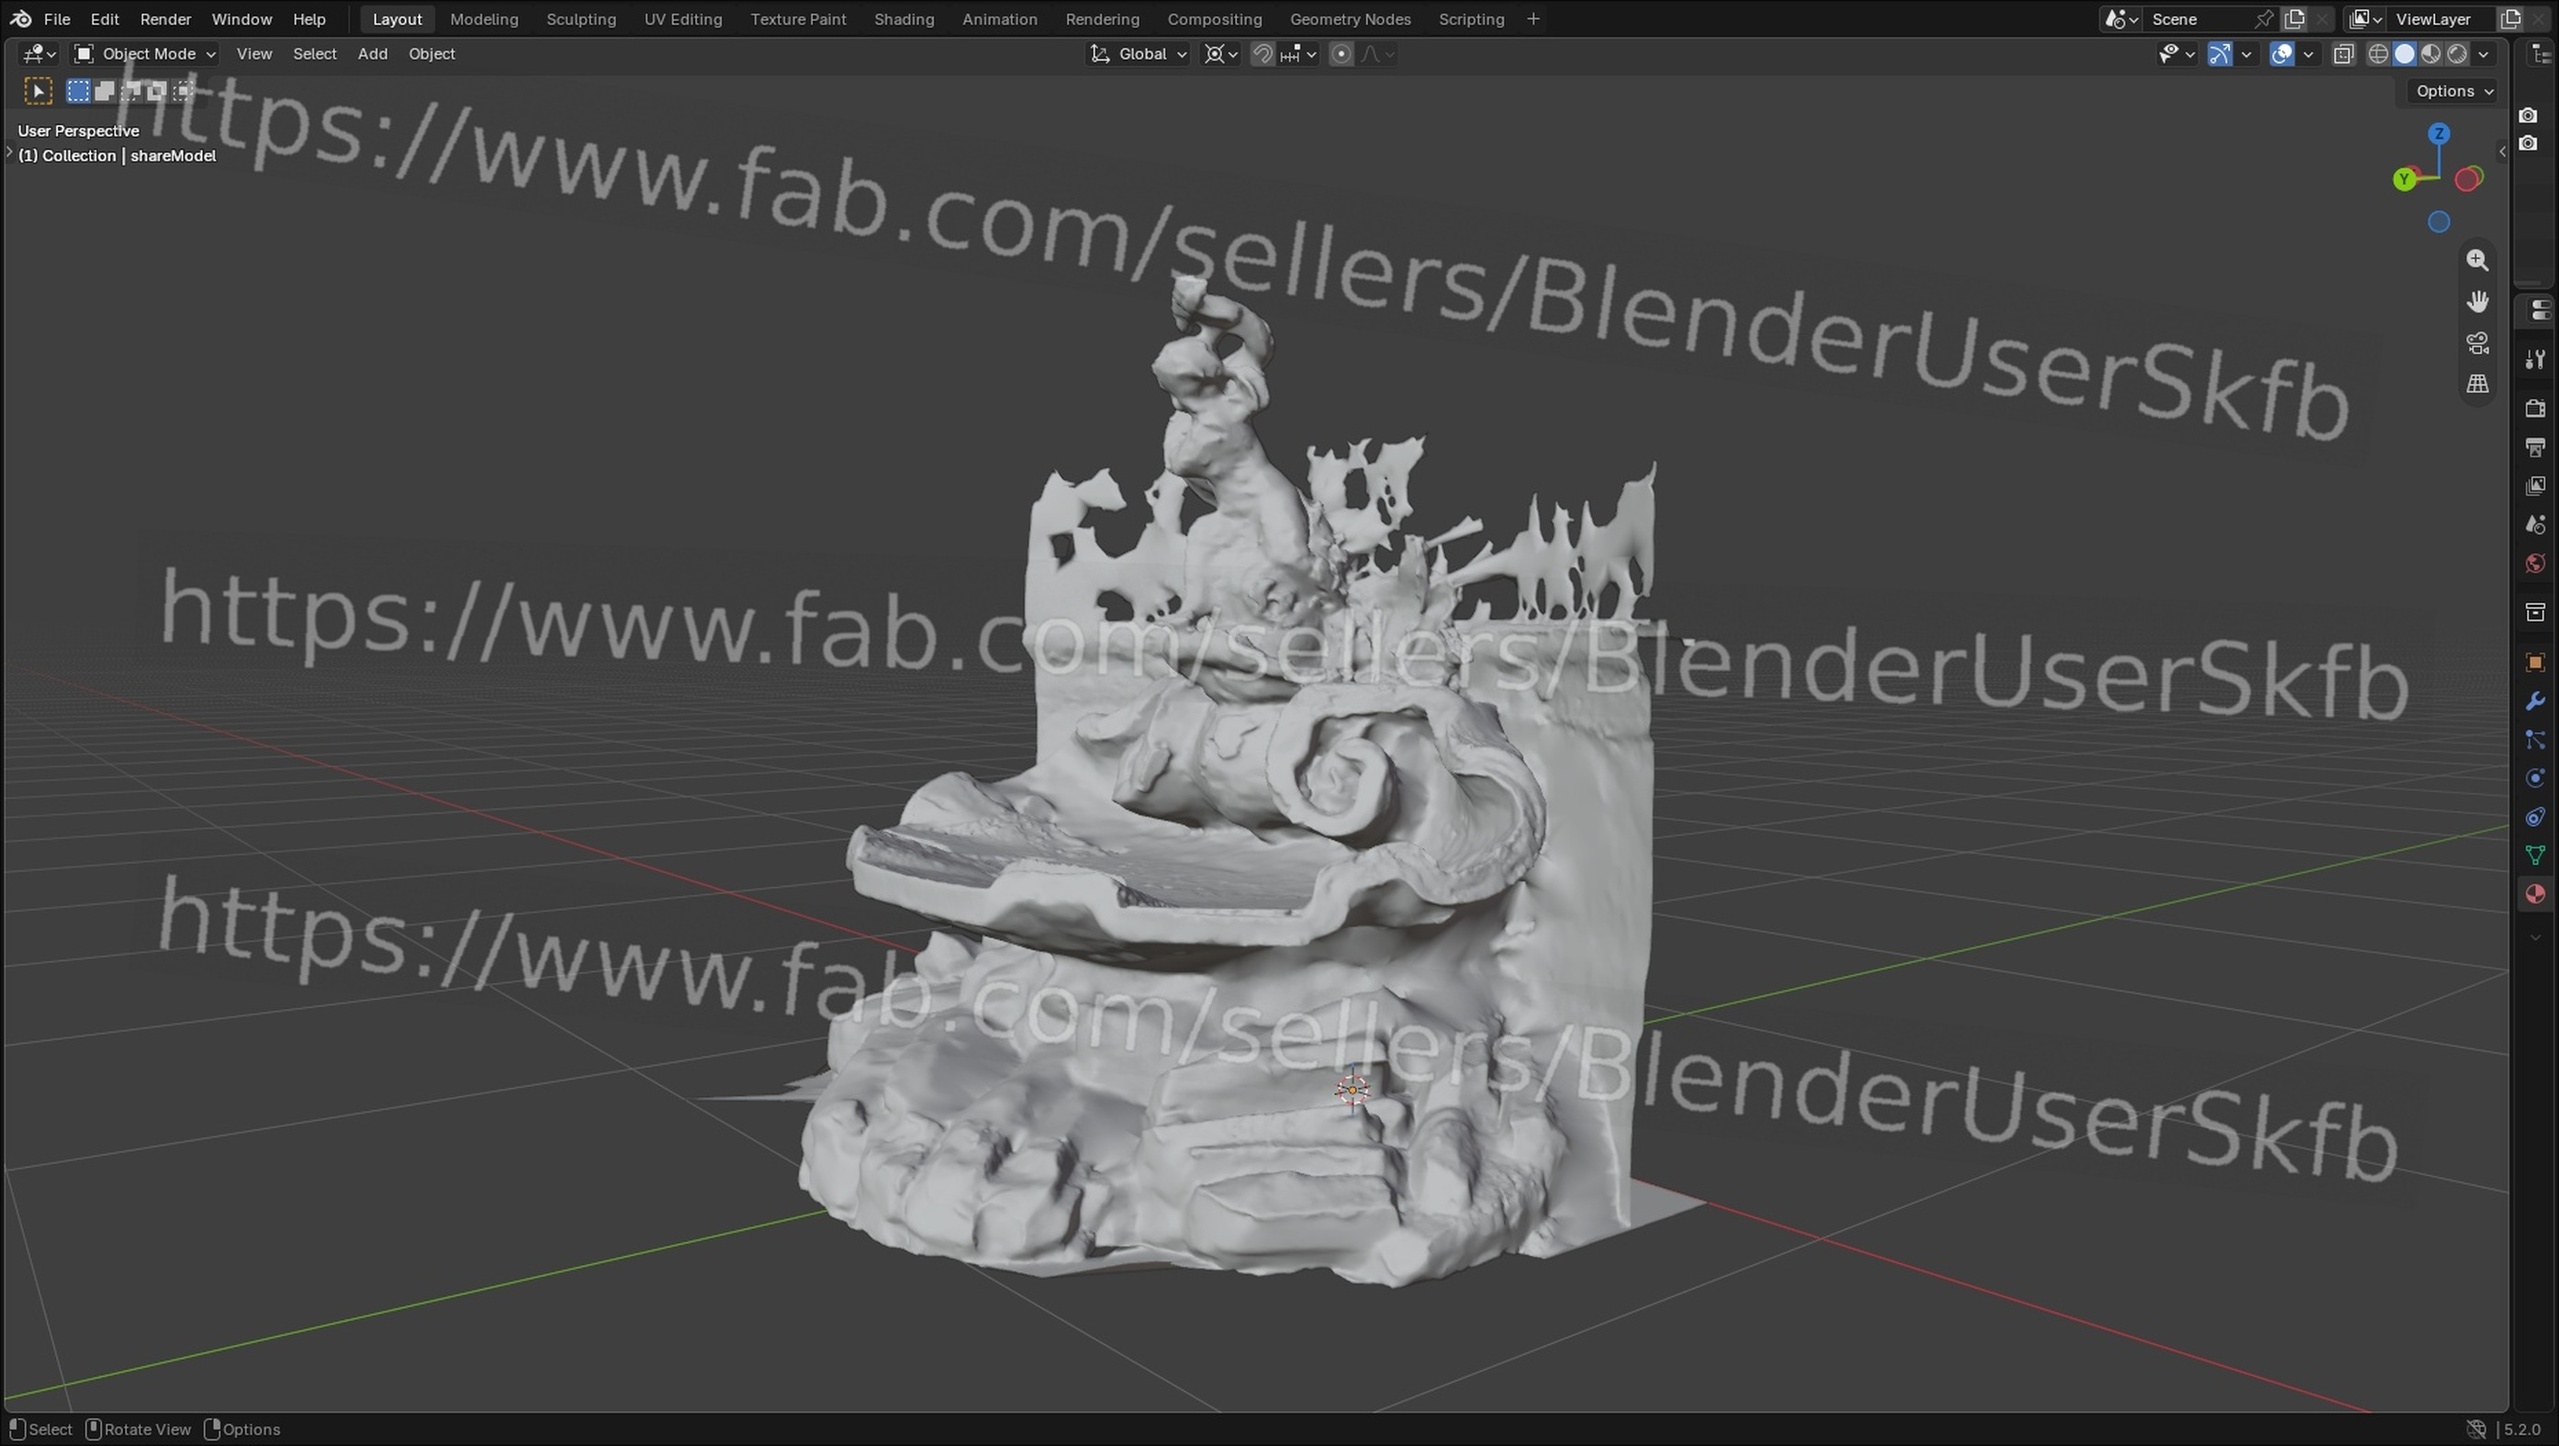Open the editor type dropdown
This screenshot has height=1446, width=2559.
[39, 54]
